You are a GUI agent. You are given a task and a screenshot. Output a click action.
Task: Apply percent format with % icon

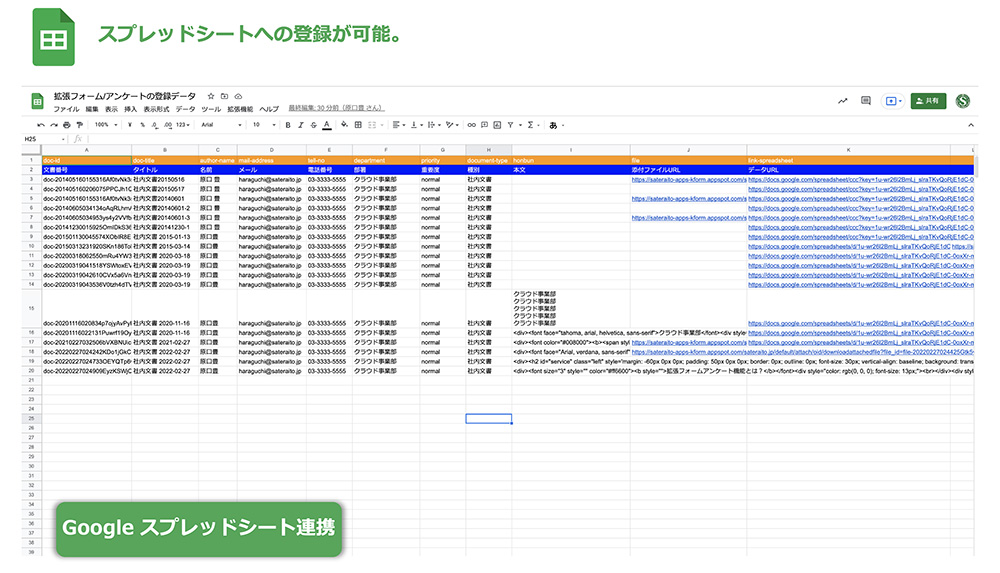(x=142, y=125)
